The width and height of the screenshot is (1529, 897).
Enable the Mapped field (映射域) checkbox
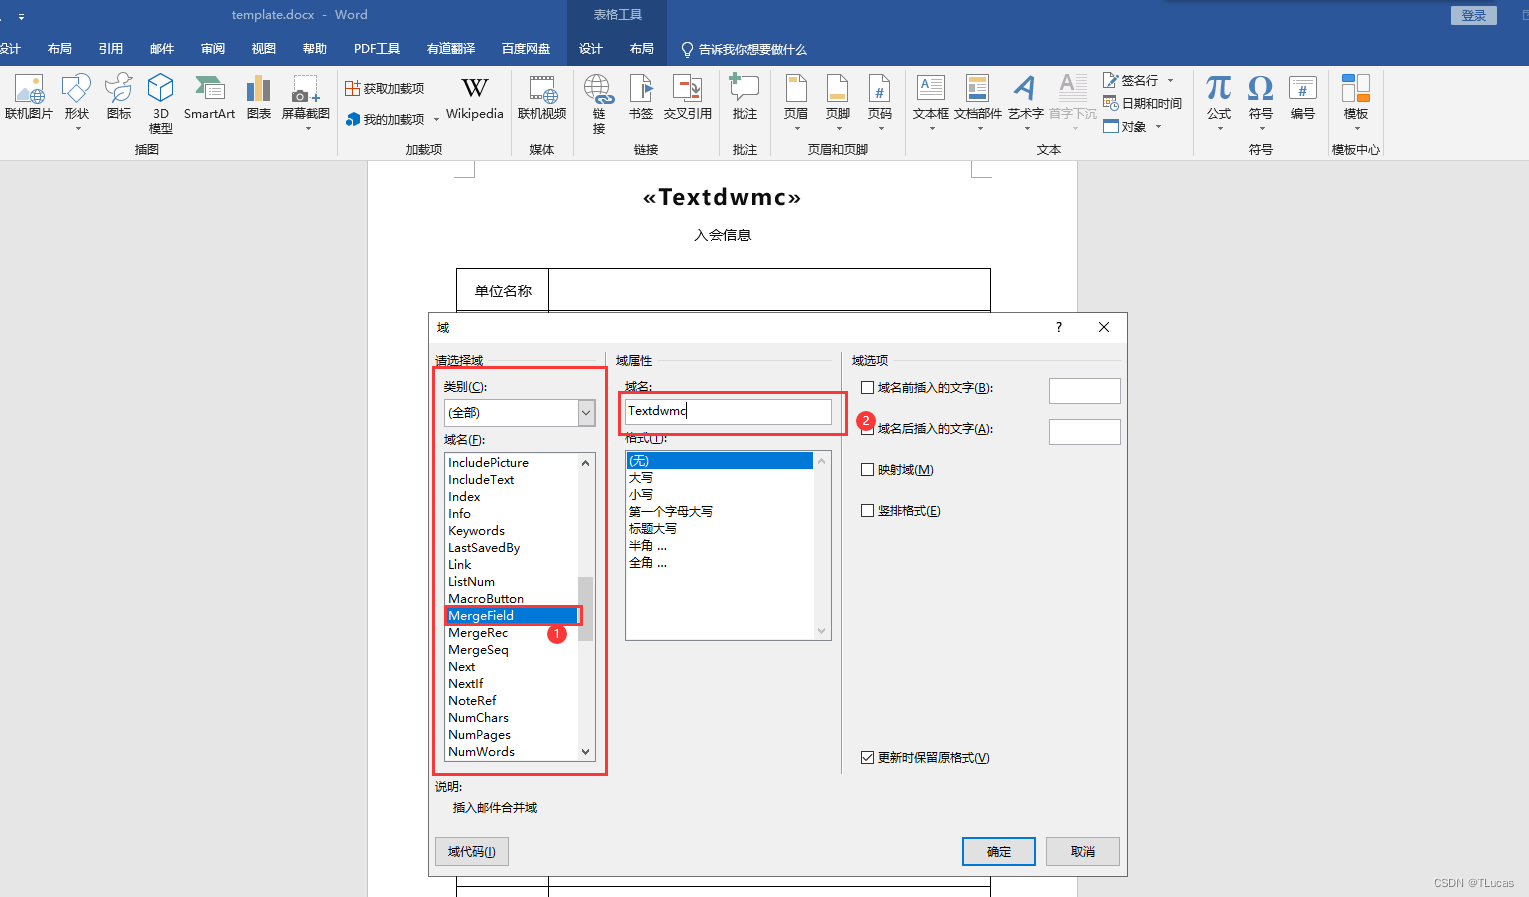[867, 470]
